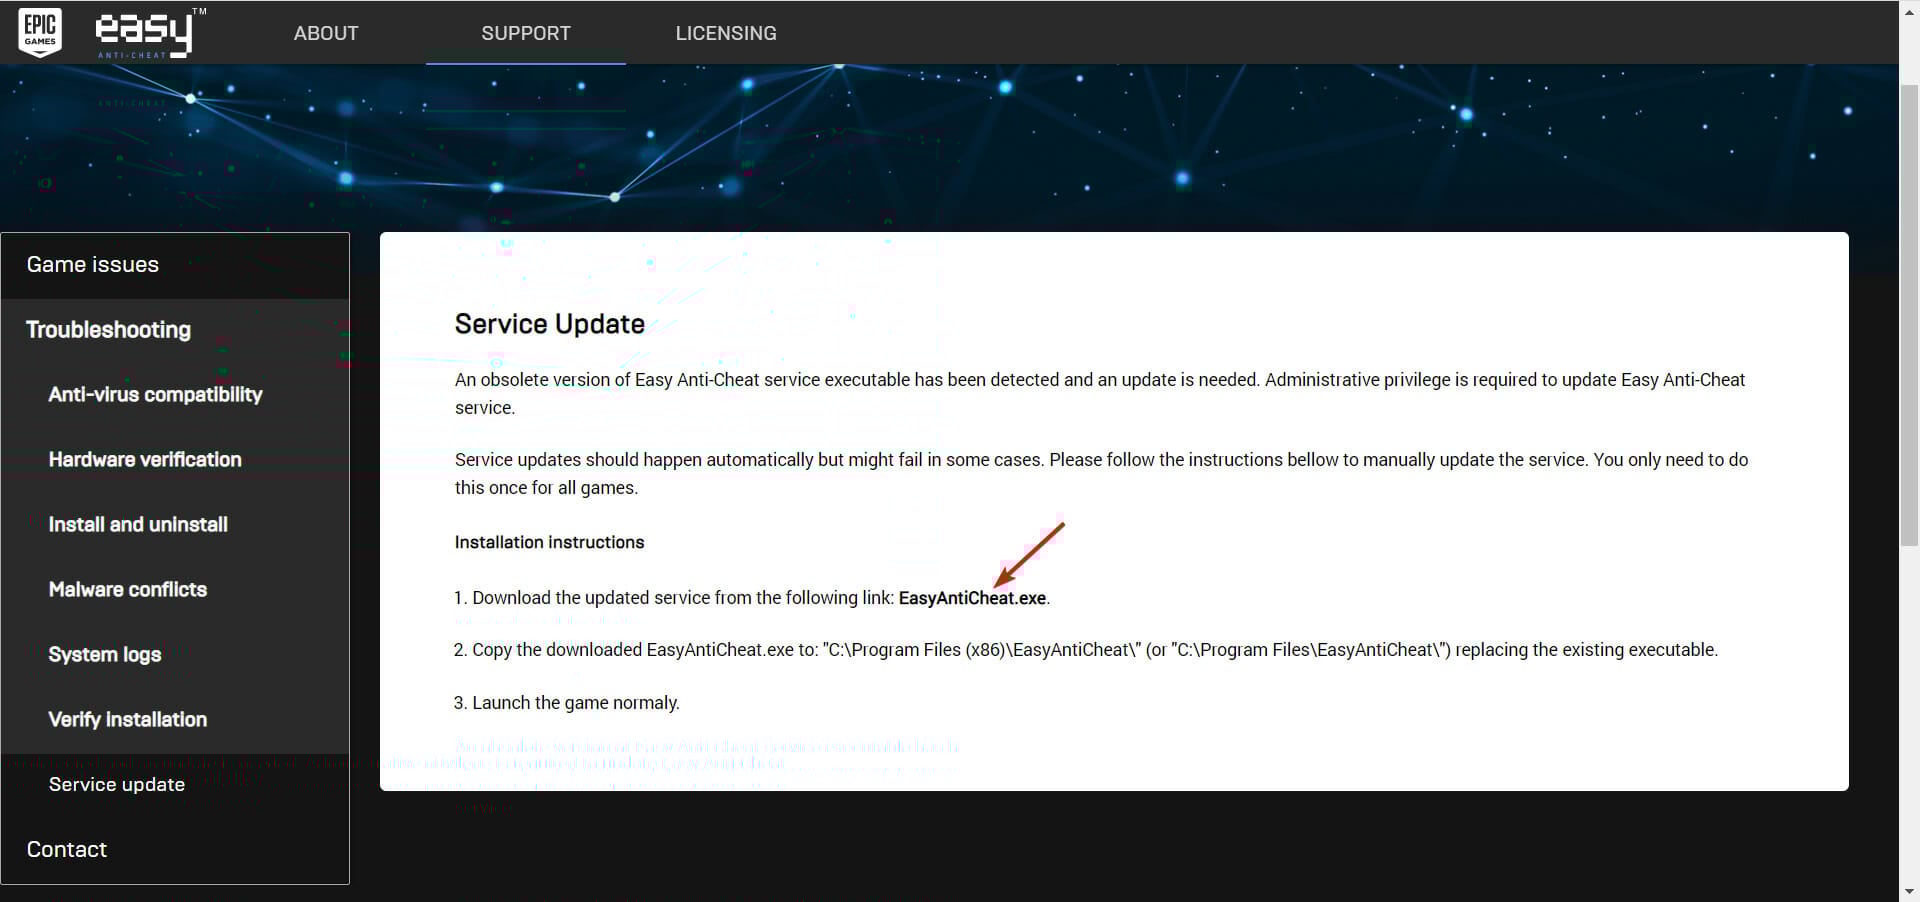Select the Service update entry
This screenshot has width=1920, height=902.
[x=116, y=784]
